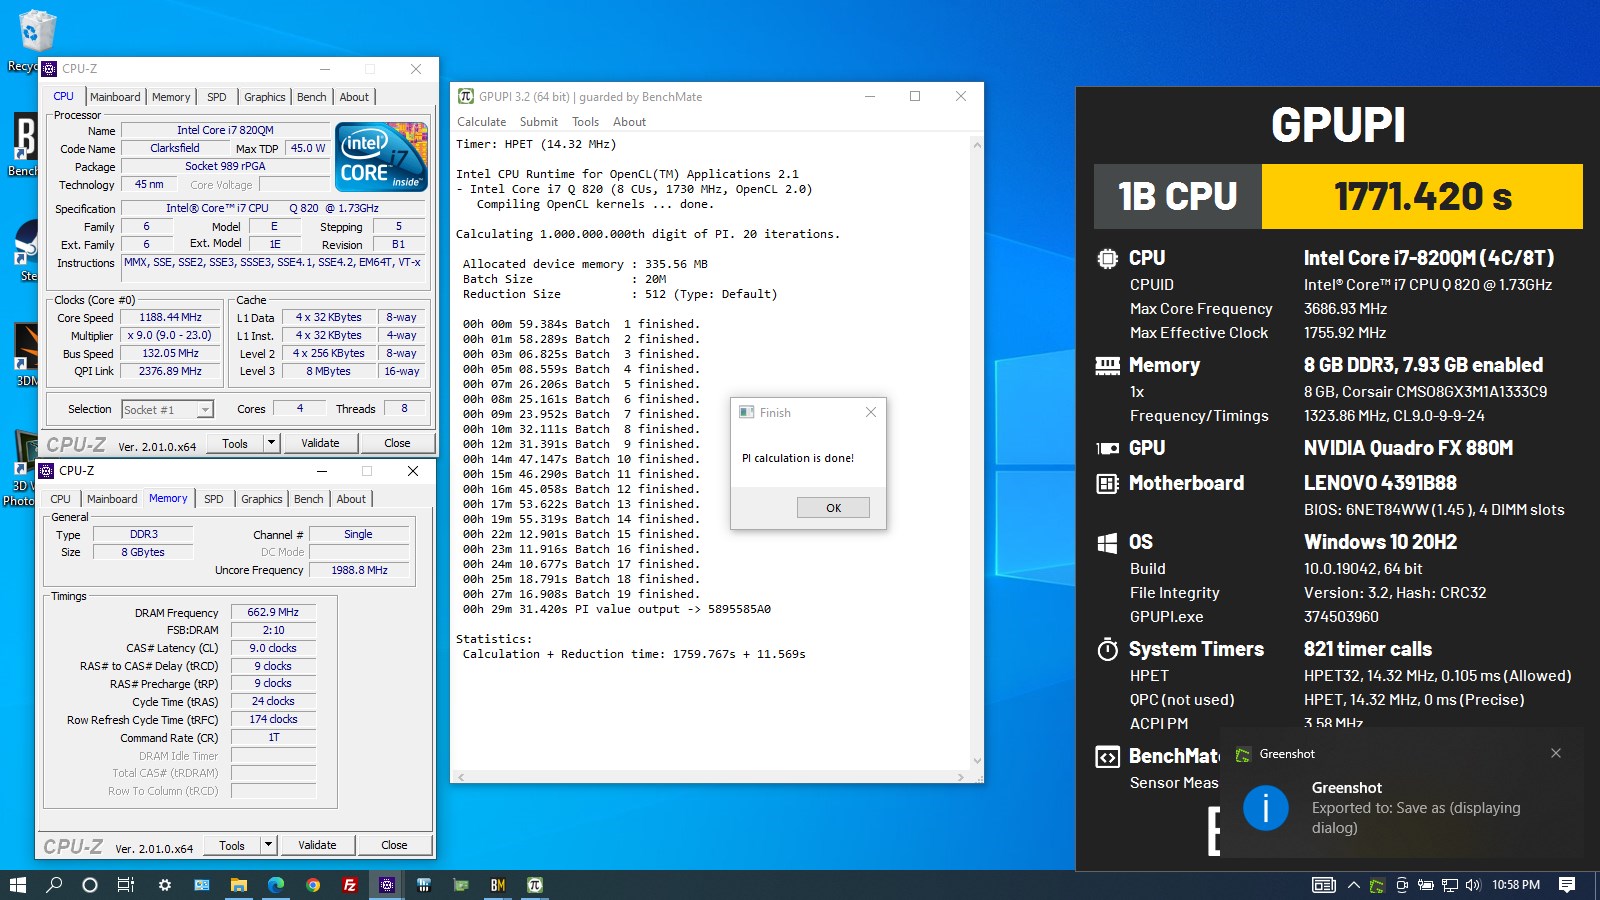Open taskbar search magnifier
Image resolution: width=1600 pixels, height=900 pixels.
pos(54,885)
